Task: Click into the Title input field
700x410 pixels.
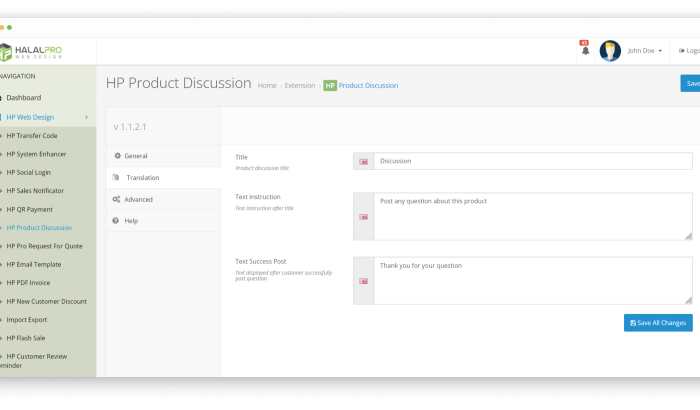Action: coord(532,161)
